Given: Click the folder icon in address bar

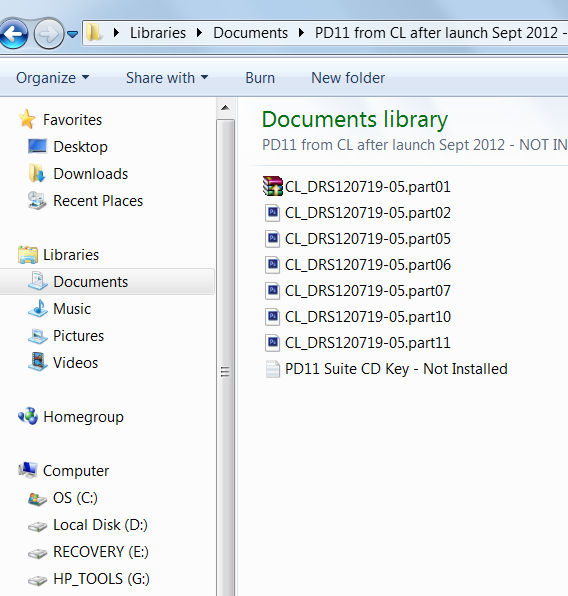Looking at the screenshot, I should [x=94, y=33].
